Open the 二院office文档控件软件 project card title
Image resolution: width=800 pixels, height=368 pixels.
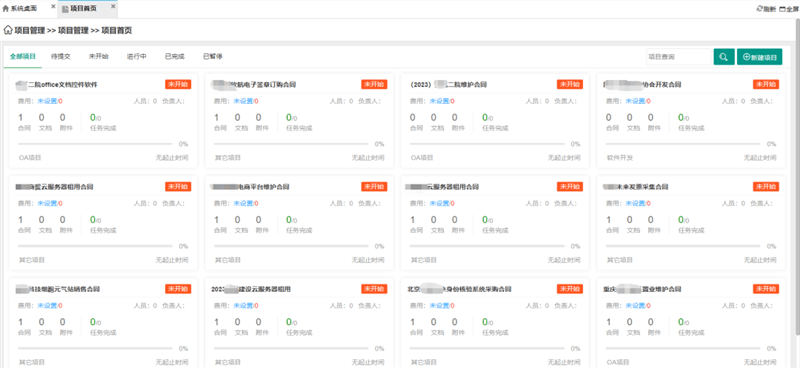[57, 85]
